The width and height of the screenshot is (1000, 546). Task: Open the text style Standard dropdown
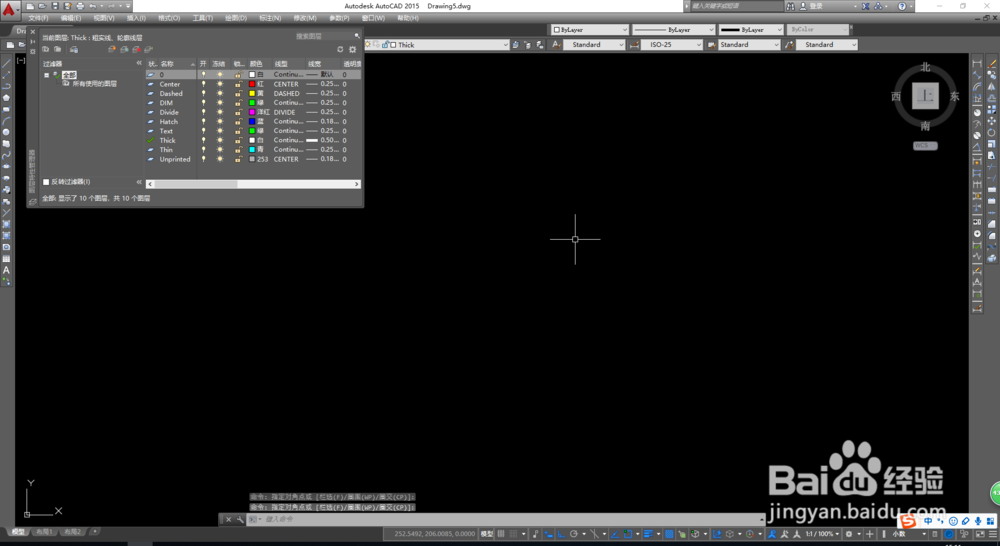[594, 45]
